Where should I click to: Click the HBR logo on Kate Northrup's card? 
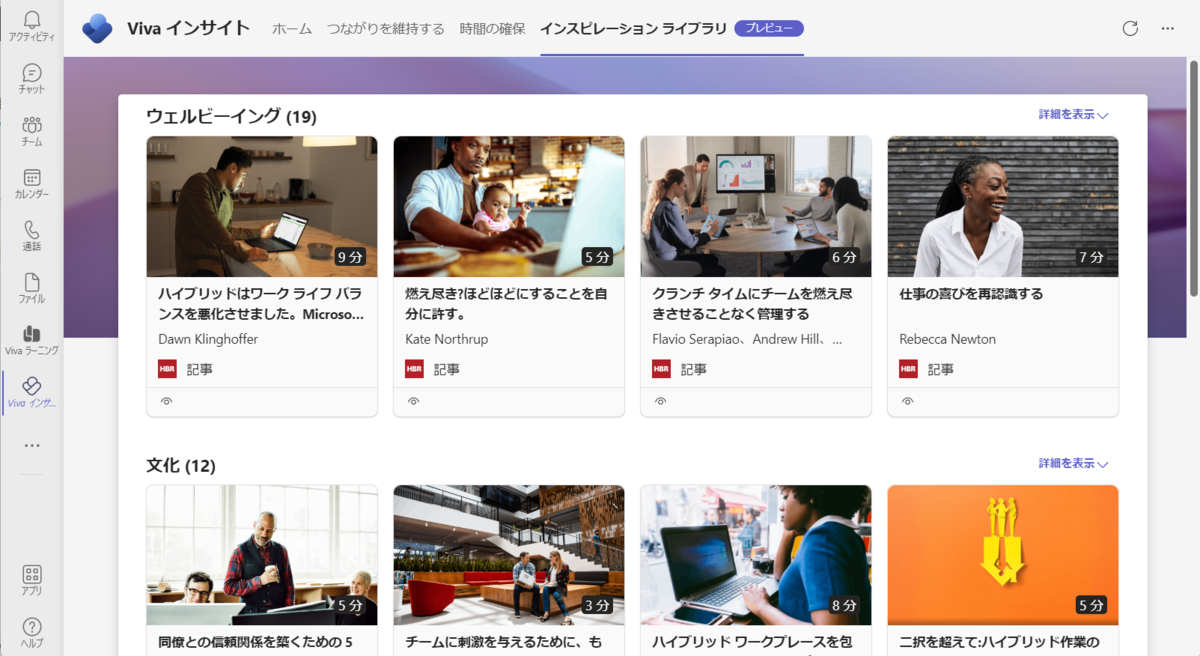click(x=414, y=369)
